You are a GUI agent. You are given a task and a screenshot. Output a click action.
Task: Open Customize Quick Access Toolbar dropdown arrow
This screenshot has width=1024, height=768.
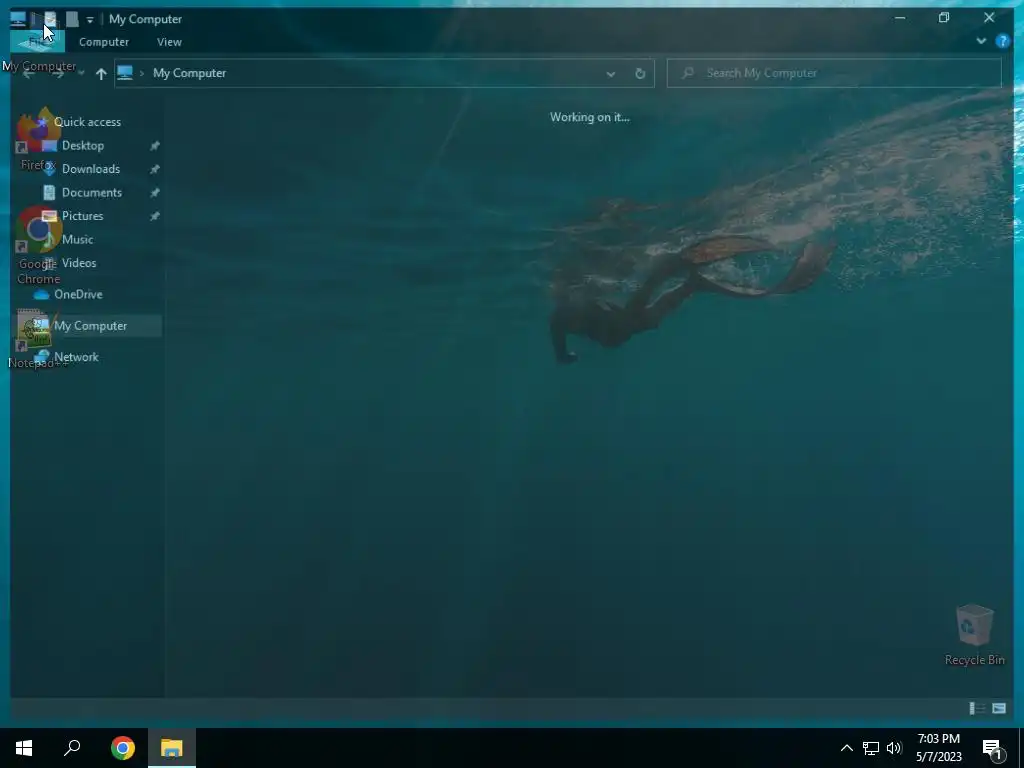[90, 20]
